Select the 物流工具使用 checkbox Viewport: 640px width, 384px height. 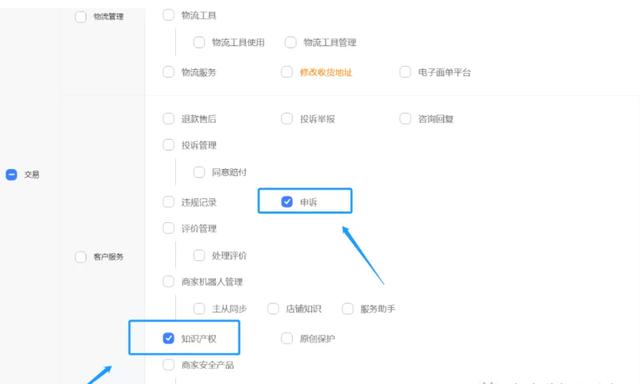(199, 42)
